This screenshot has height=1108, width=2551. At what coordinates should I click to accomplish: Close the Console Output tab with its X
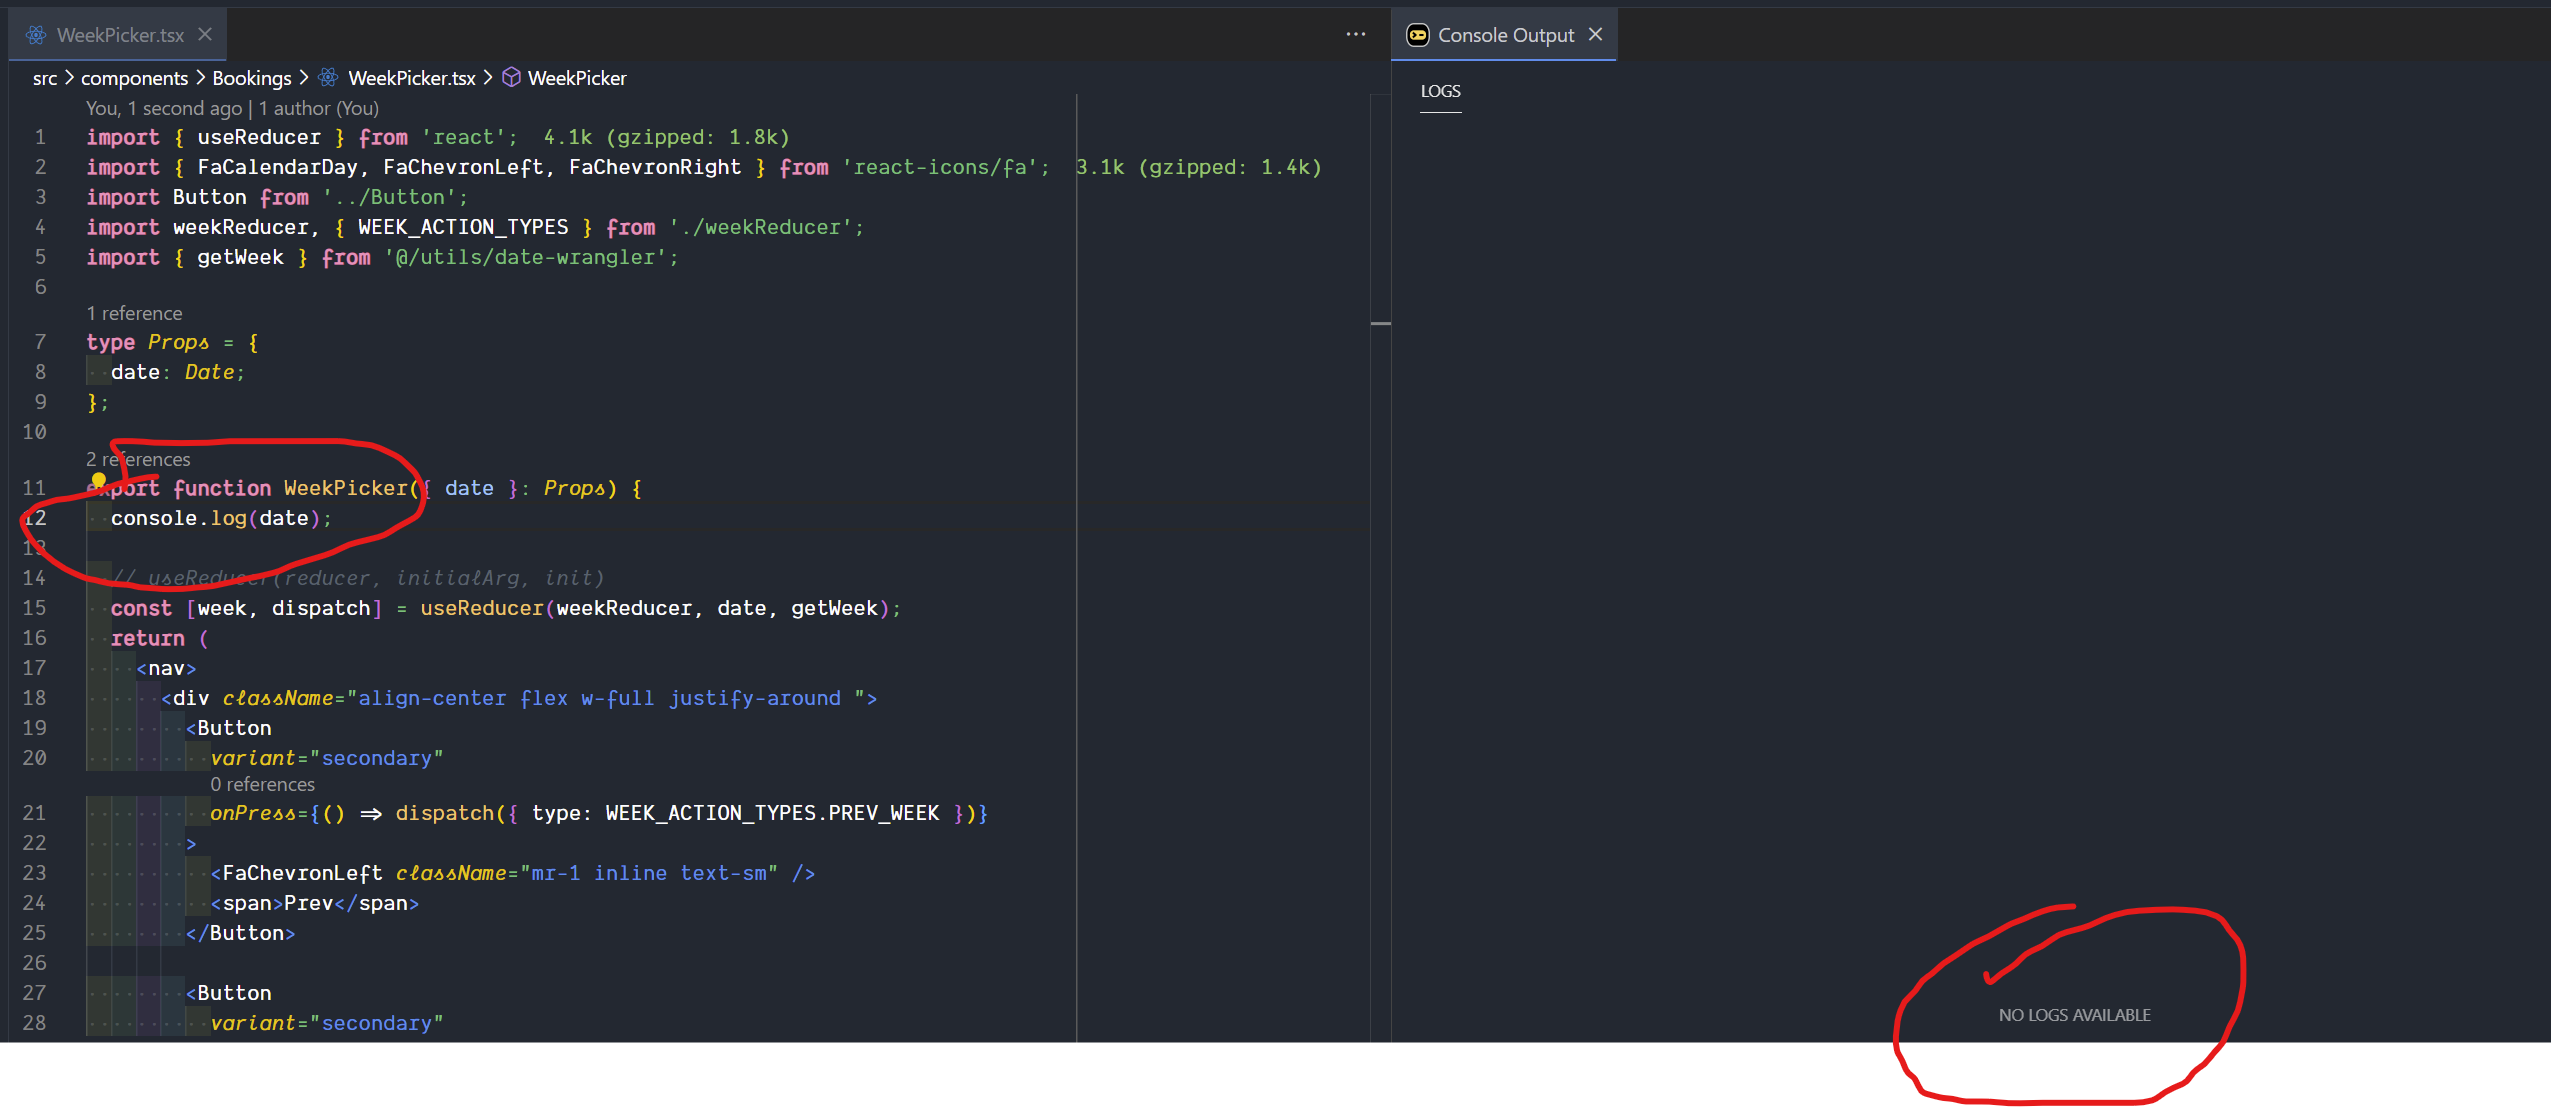coord(1594,33)
